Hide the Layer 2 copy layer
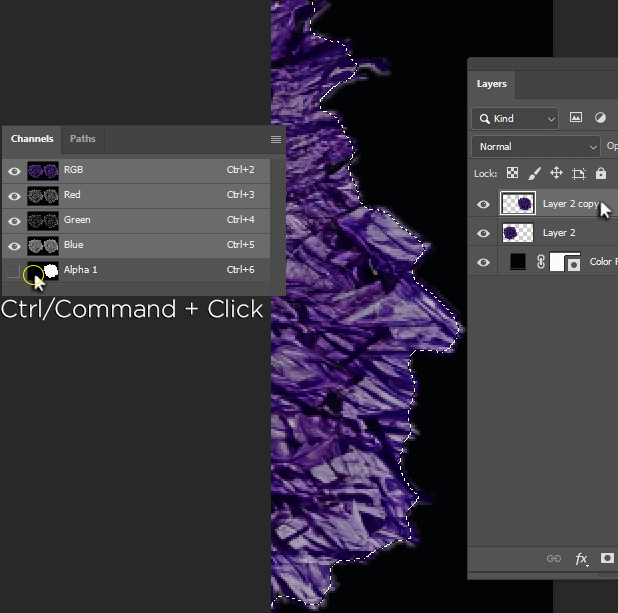 483,204
